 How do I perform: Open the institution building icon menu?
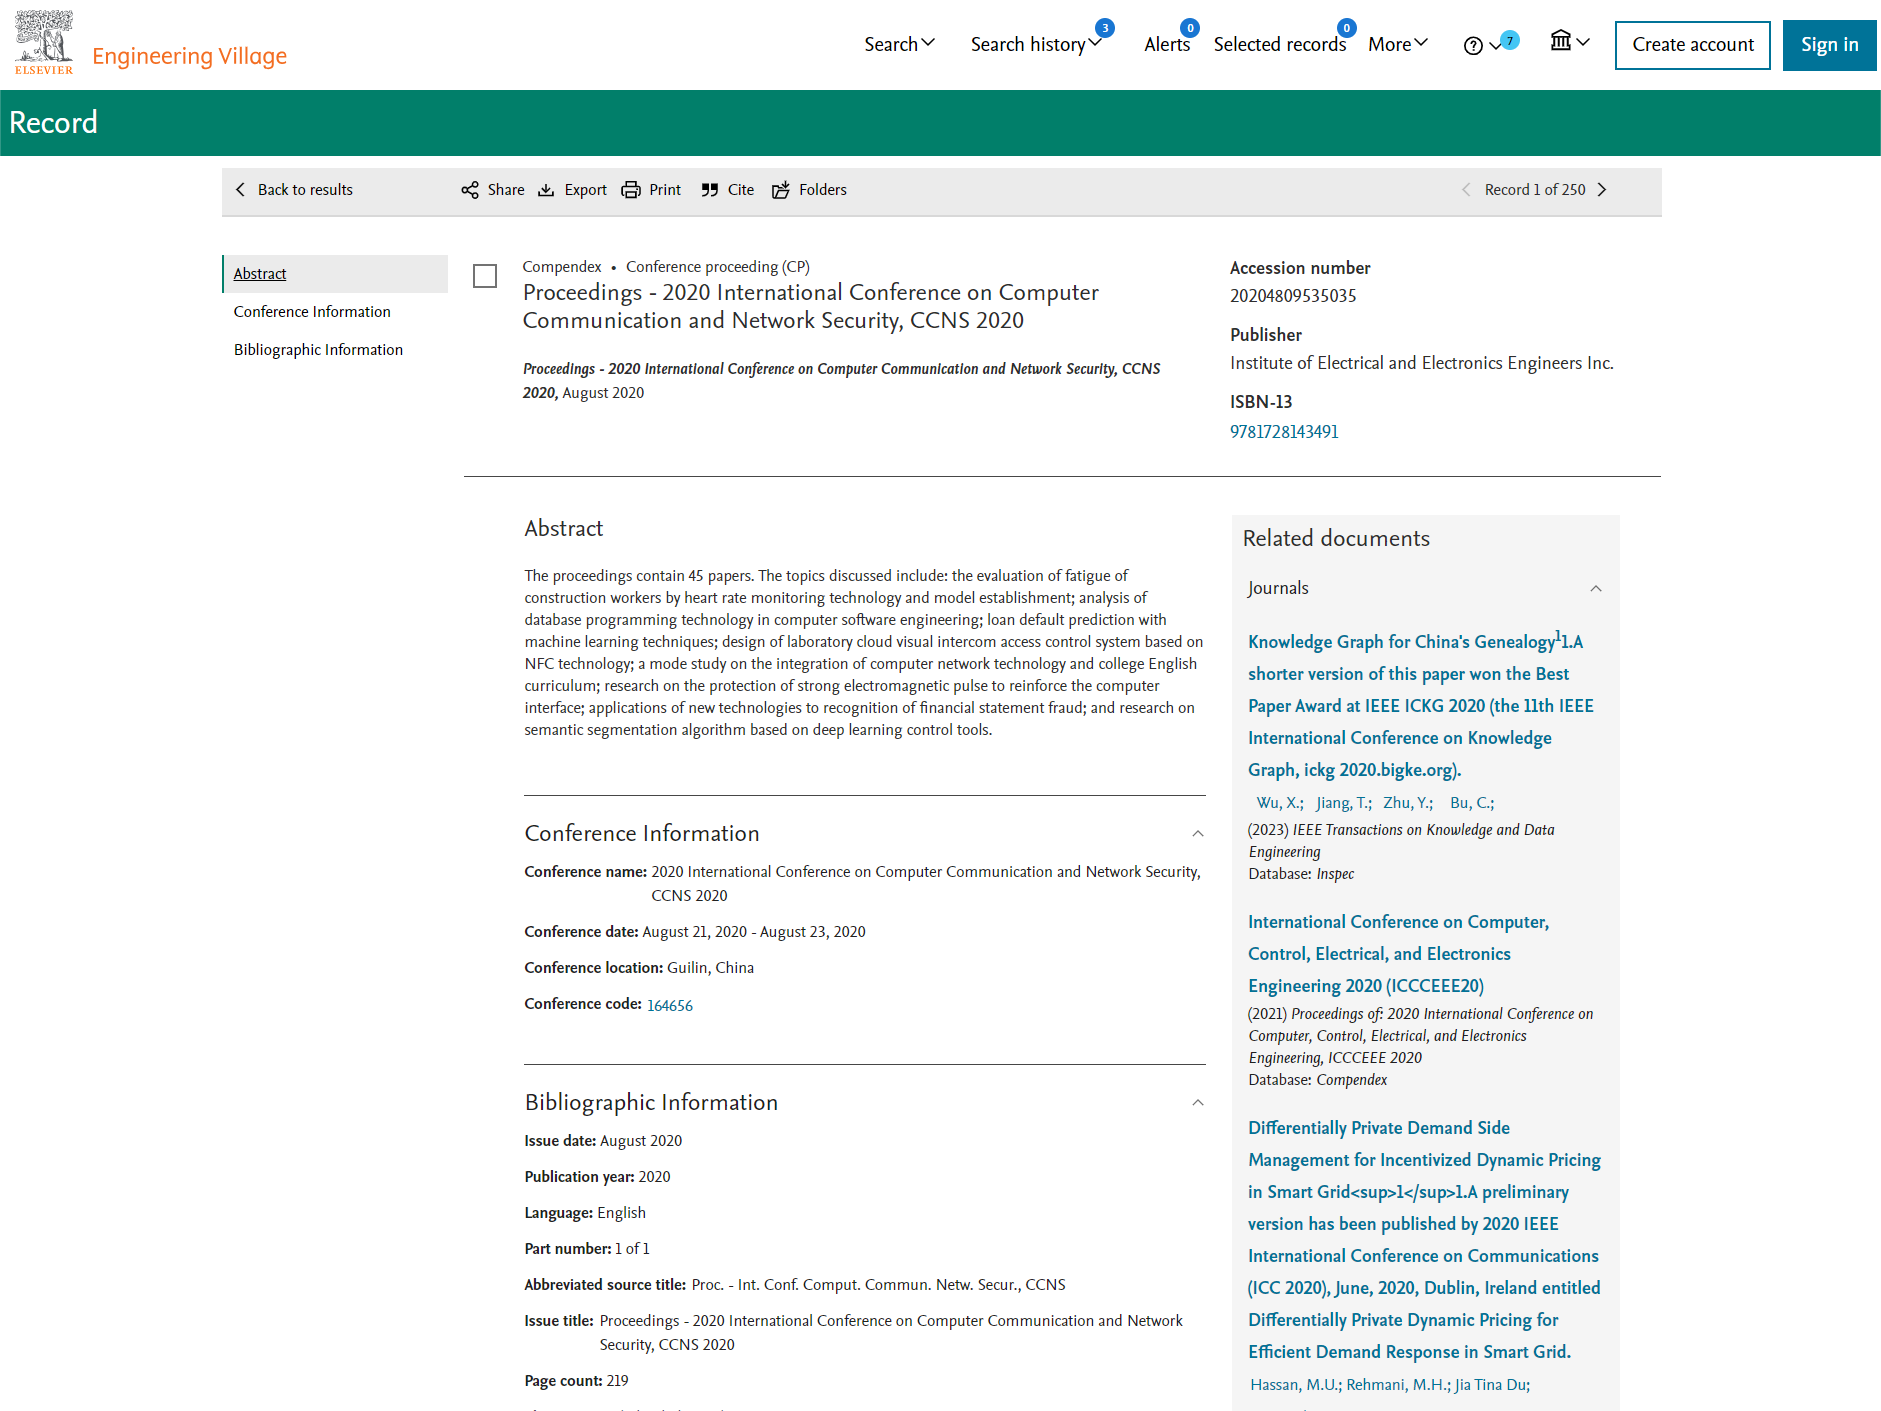[1560, 40]
